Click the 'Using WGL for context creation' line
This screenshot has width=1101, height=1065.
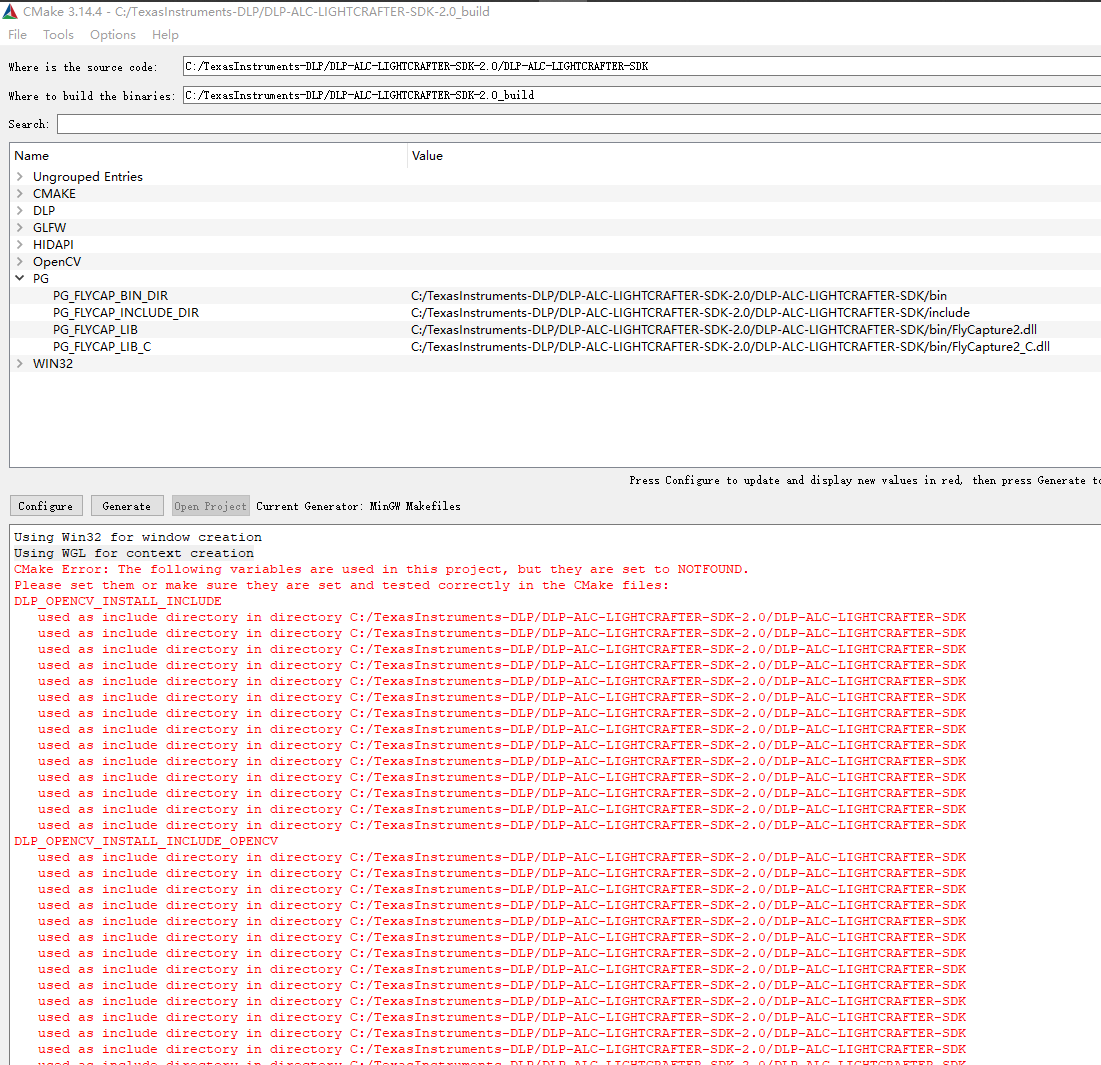coord(133,553)
